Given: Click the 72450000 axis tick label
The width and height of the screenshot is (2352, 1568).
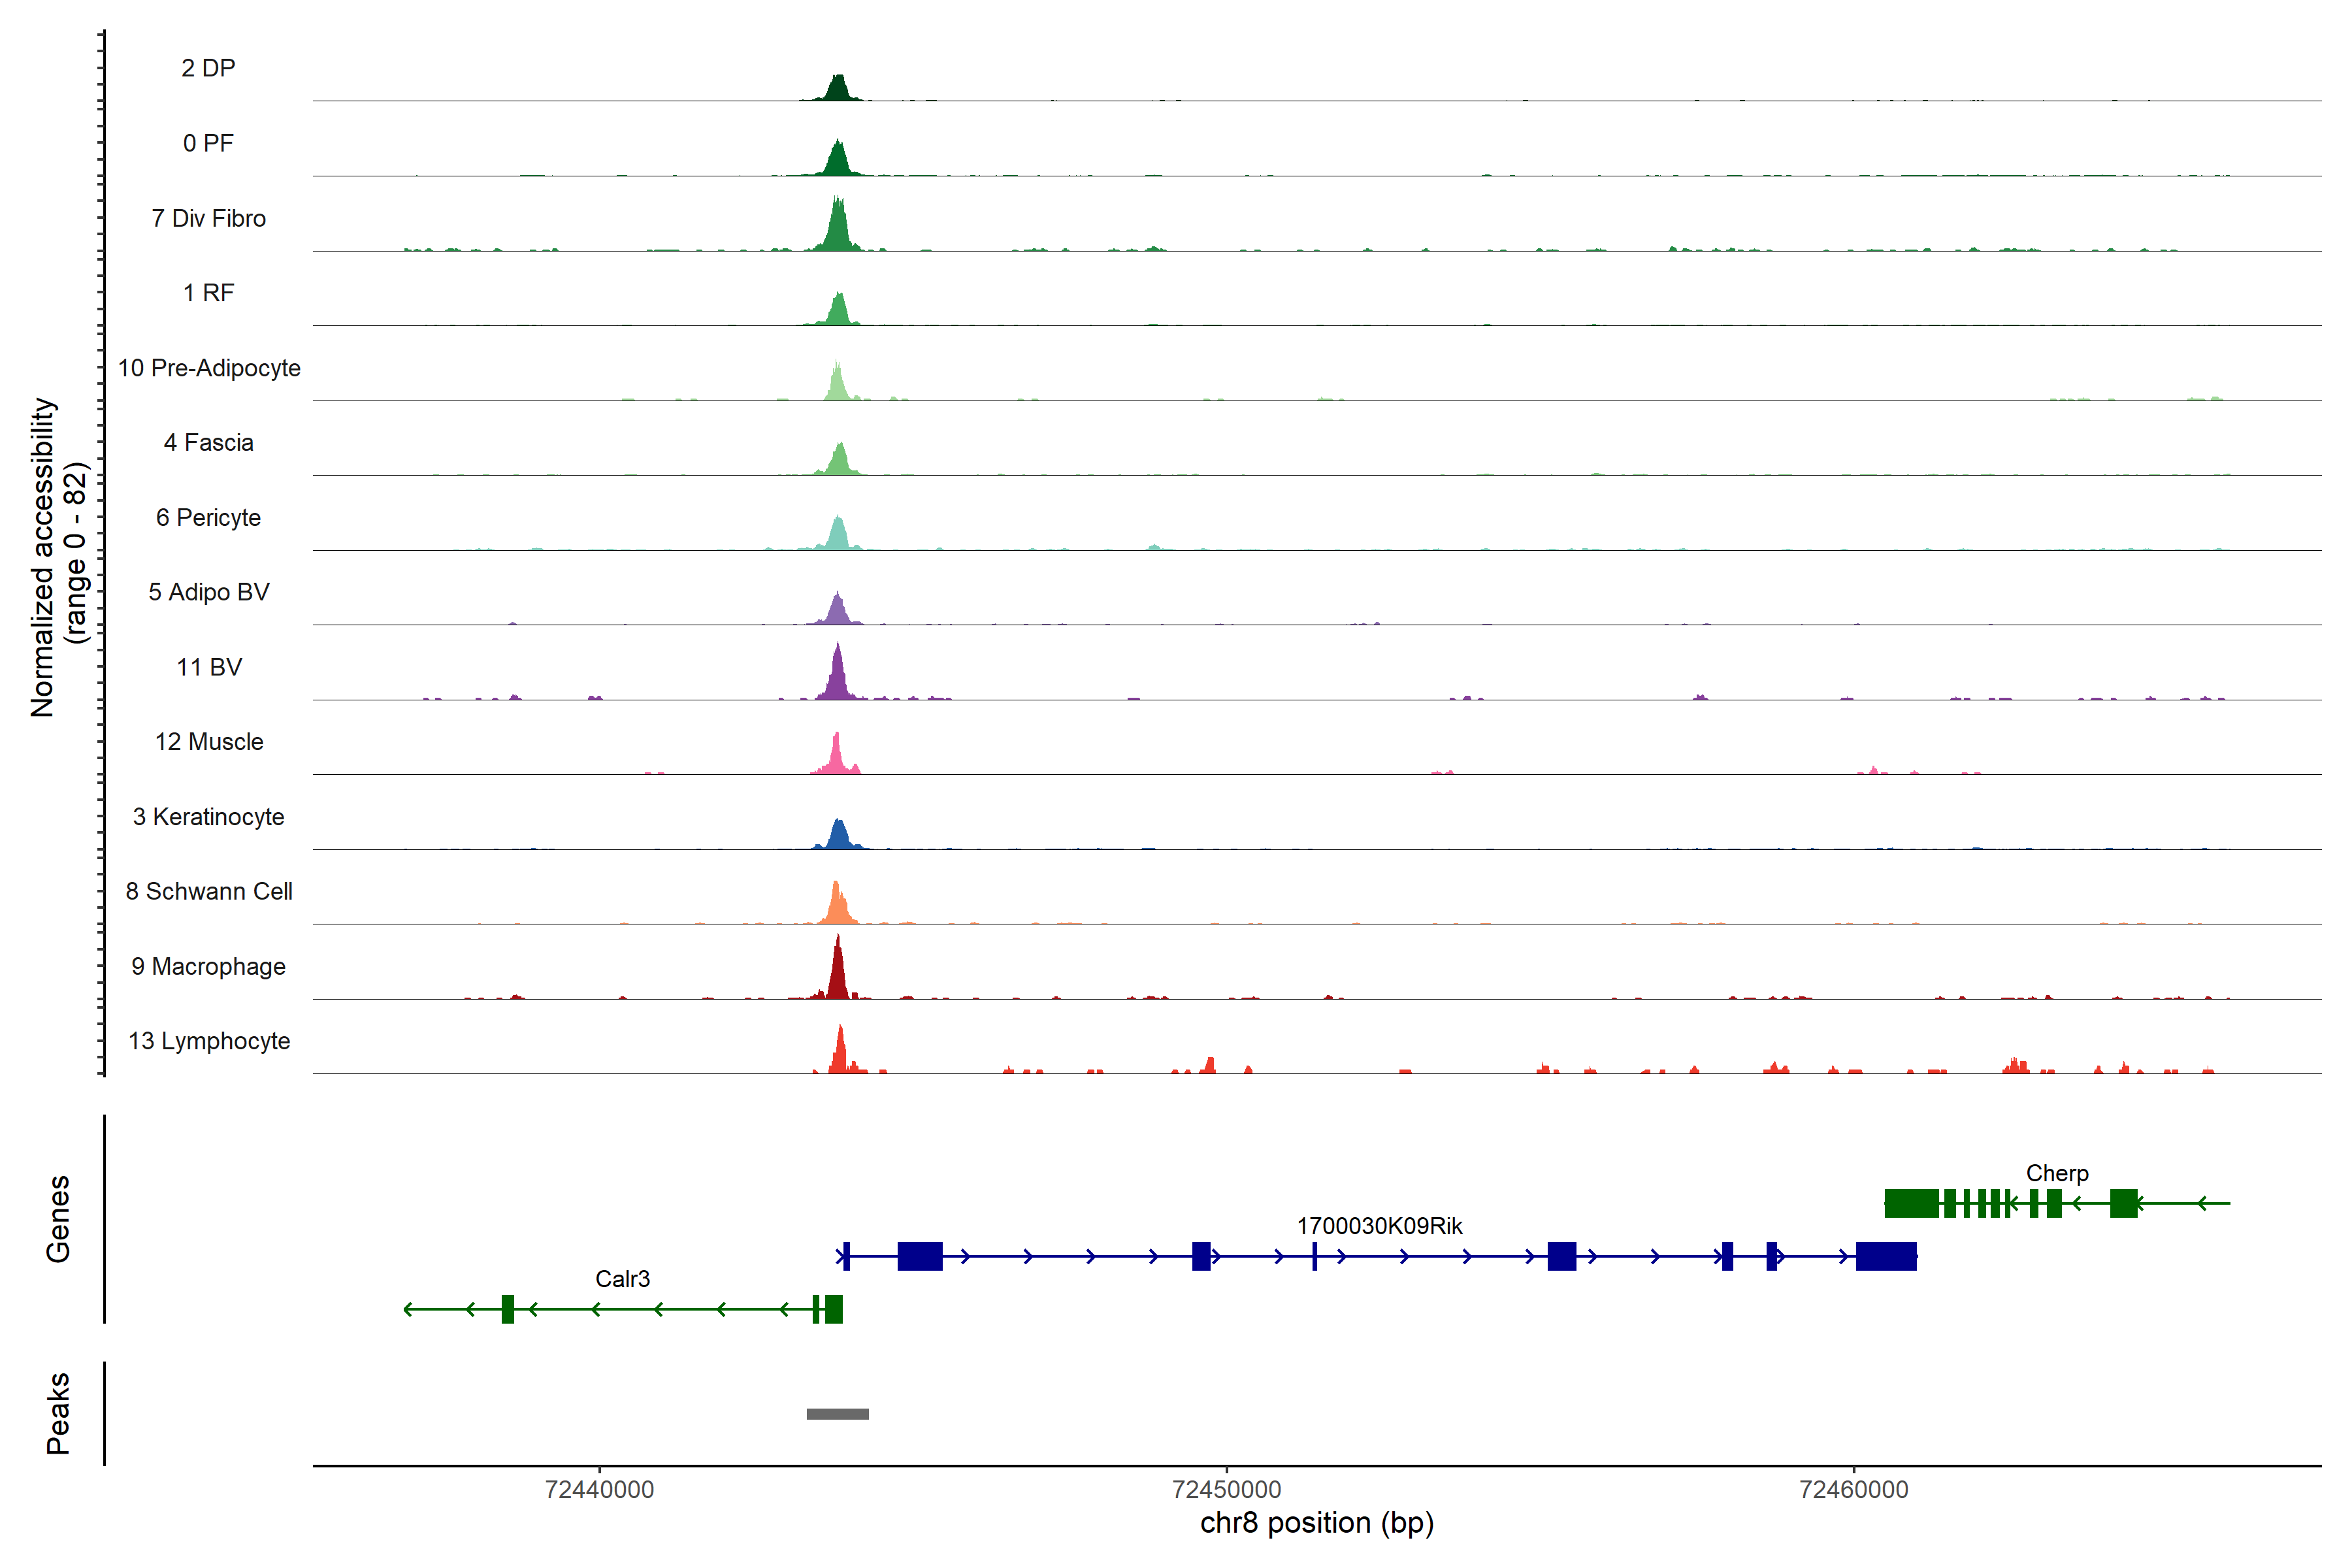Looking at the screenshot, I should (x=1226, y=1489).
